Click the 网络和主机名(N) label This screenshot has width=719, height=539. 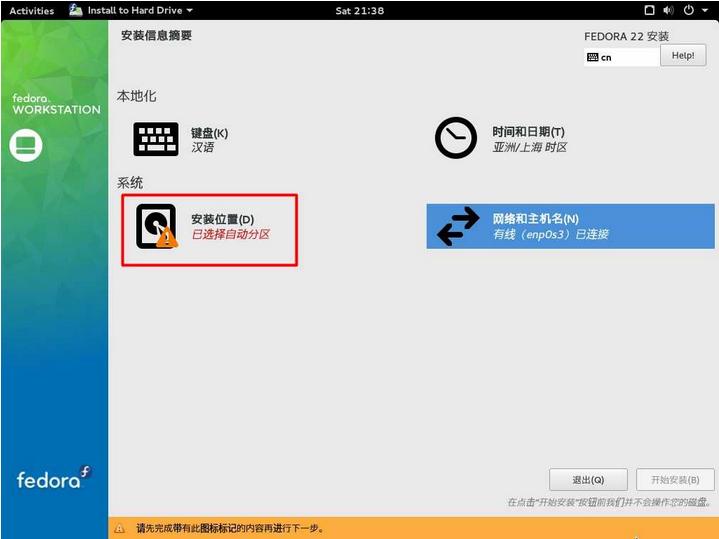(536, 218)
